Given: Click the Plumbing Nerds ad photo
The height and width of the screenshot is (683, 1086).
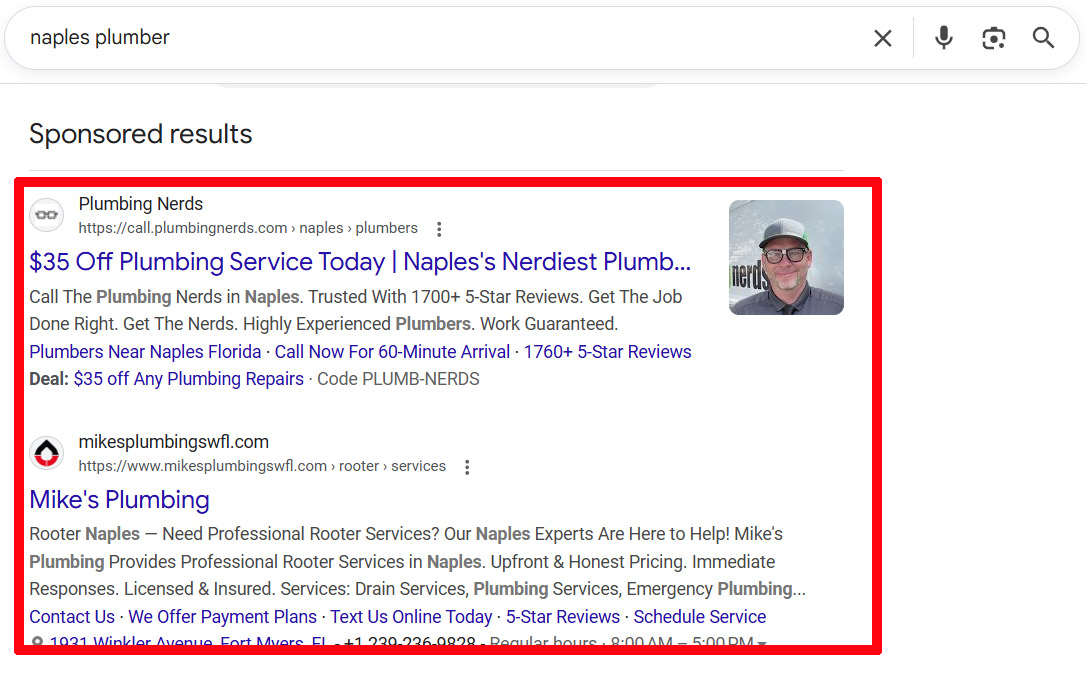Looking at the screenshot, I should point(786,257).
